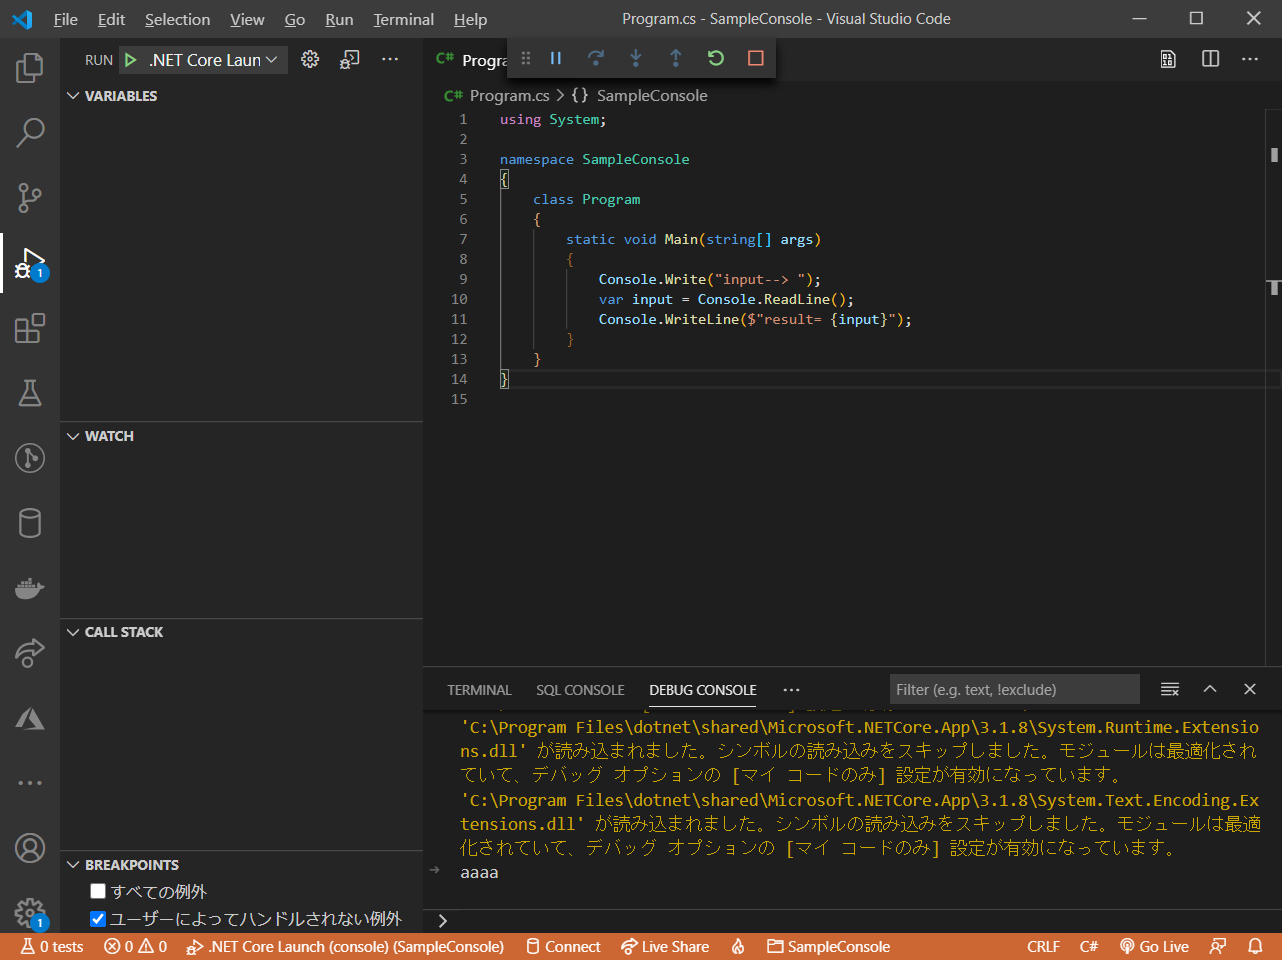Open launch.json with the gear icon
This screenshot has width=1282, height=960.
(310, 59)
